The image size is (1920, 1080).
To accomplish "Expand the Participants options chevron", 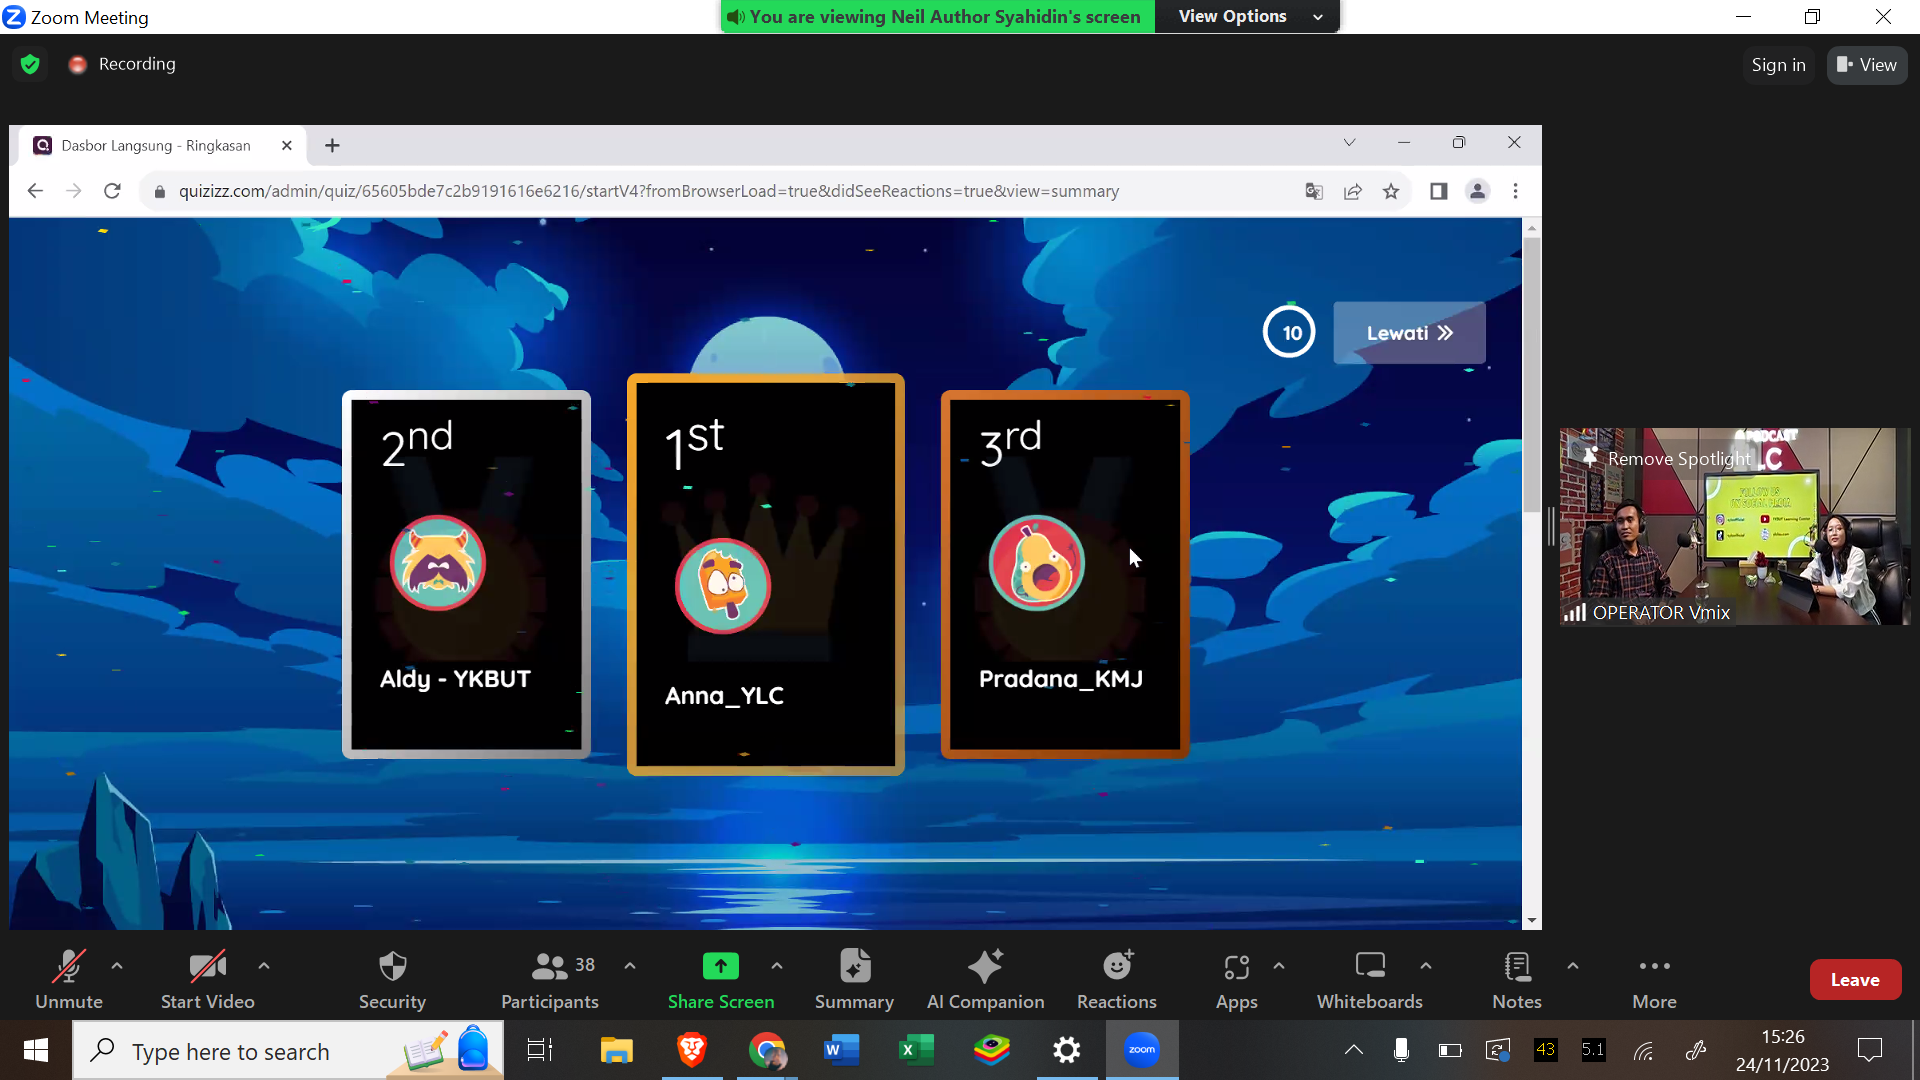I will tap(630, 966).
